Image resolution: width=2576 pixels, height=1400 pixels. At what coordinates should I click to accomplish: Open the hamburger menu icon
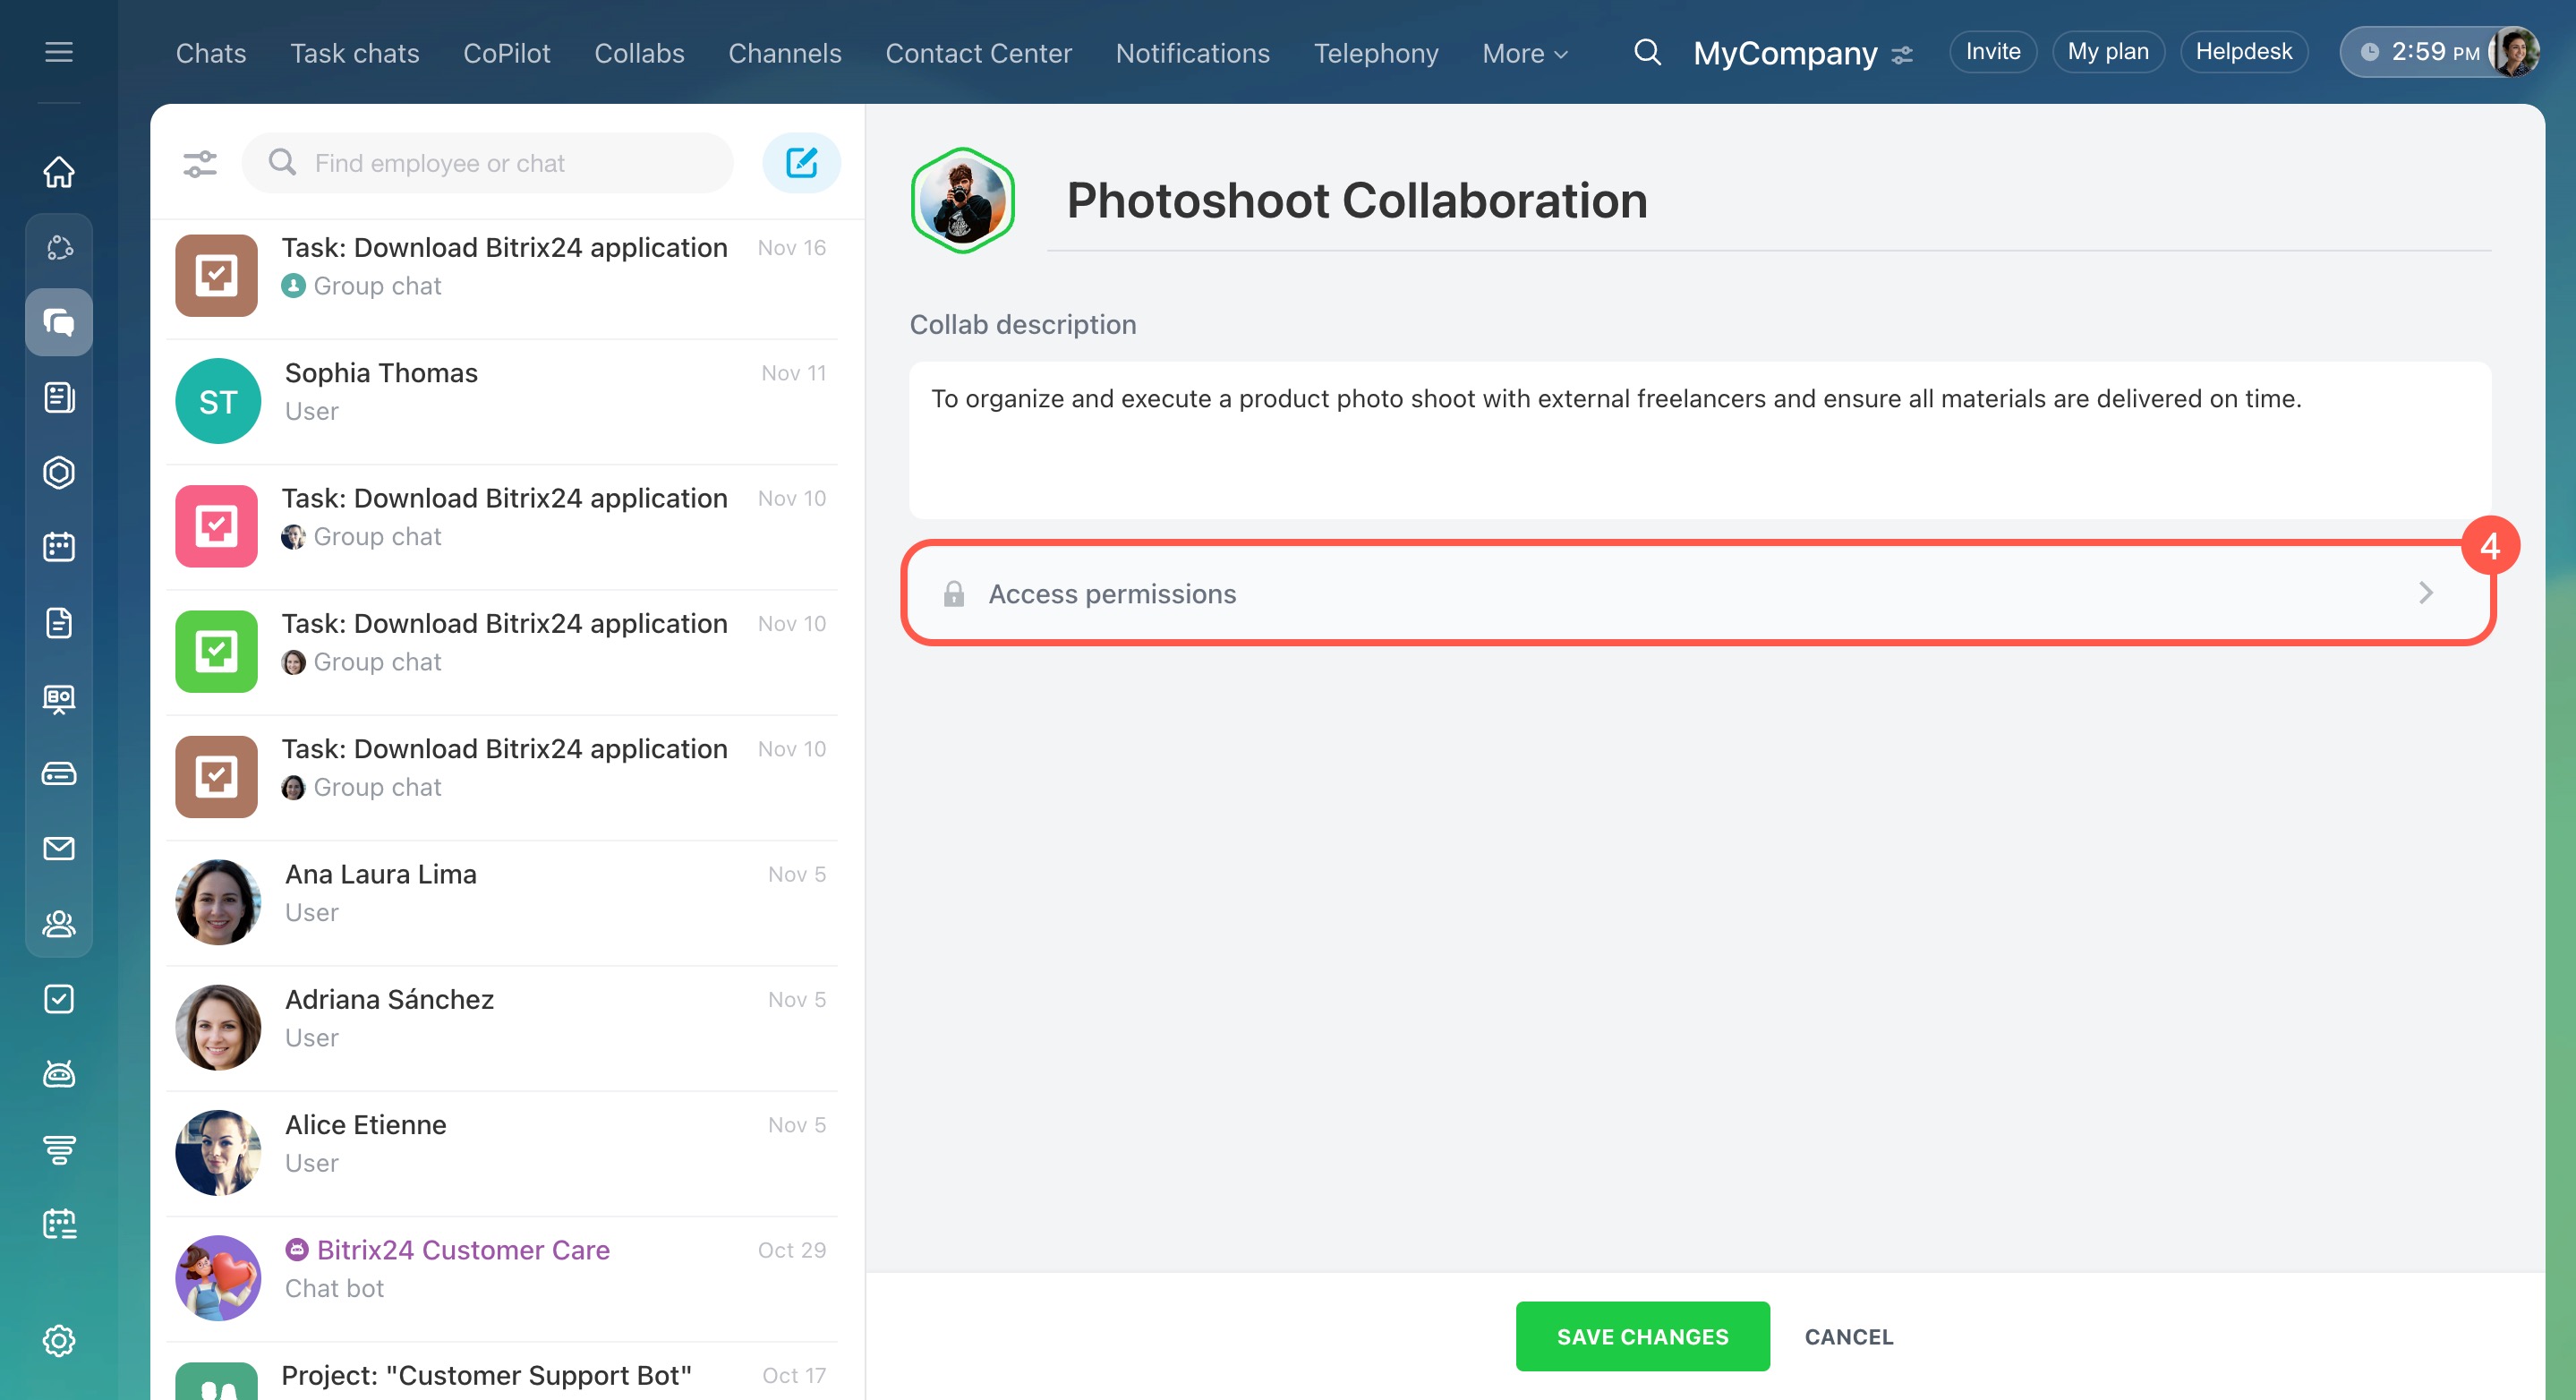tap(59, 52)
